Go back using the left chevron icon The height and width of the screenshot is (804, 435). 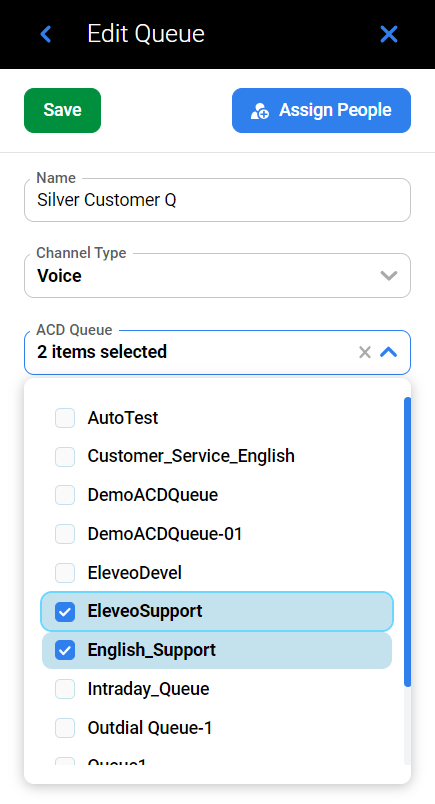pyautogui.click(x=46, y=34)
